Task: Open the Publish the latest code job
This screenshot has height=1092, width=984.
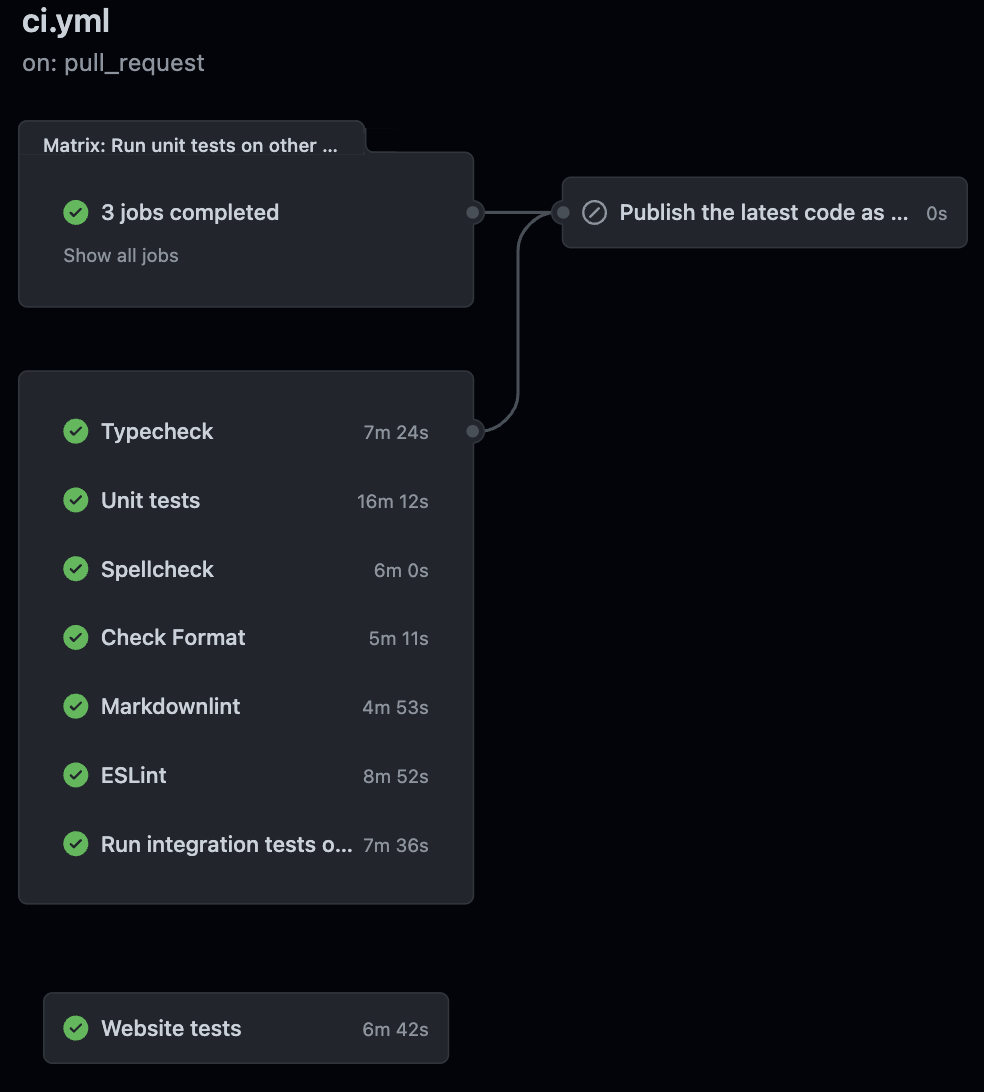Action: click(764, 212)
